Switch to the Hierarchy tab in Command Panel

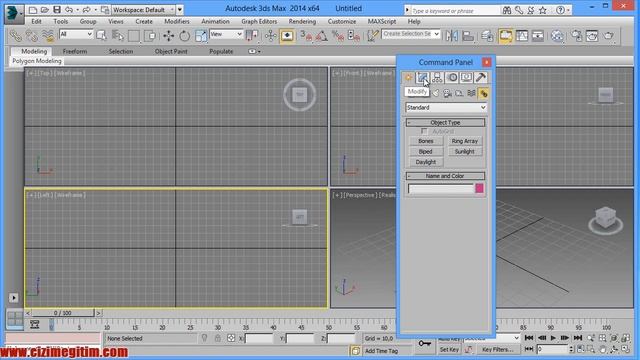click(437, 77)
